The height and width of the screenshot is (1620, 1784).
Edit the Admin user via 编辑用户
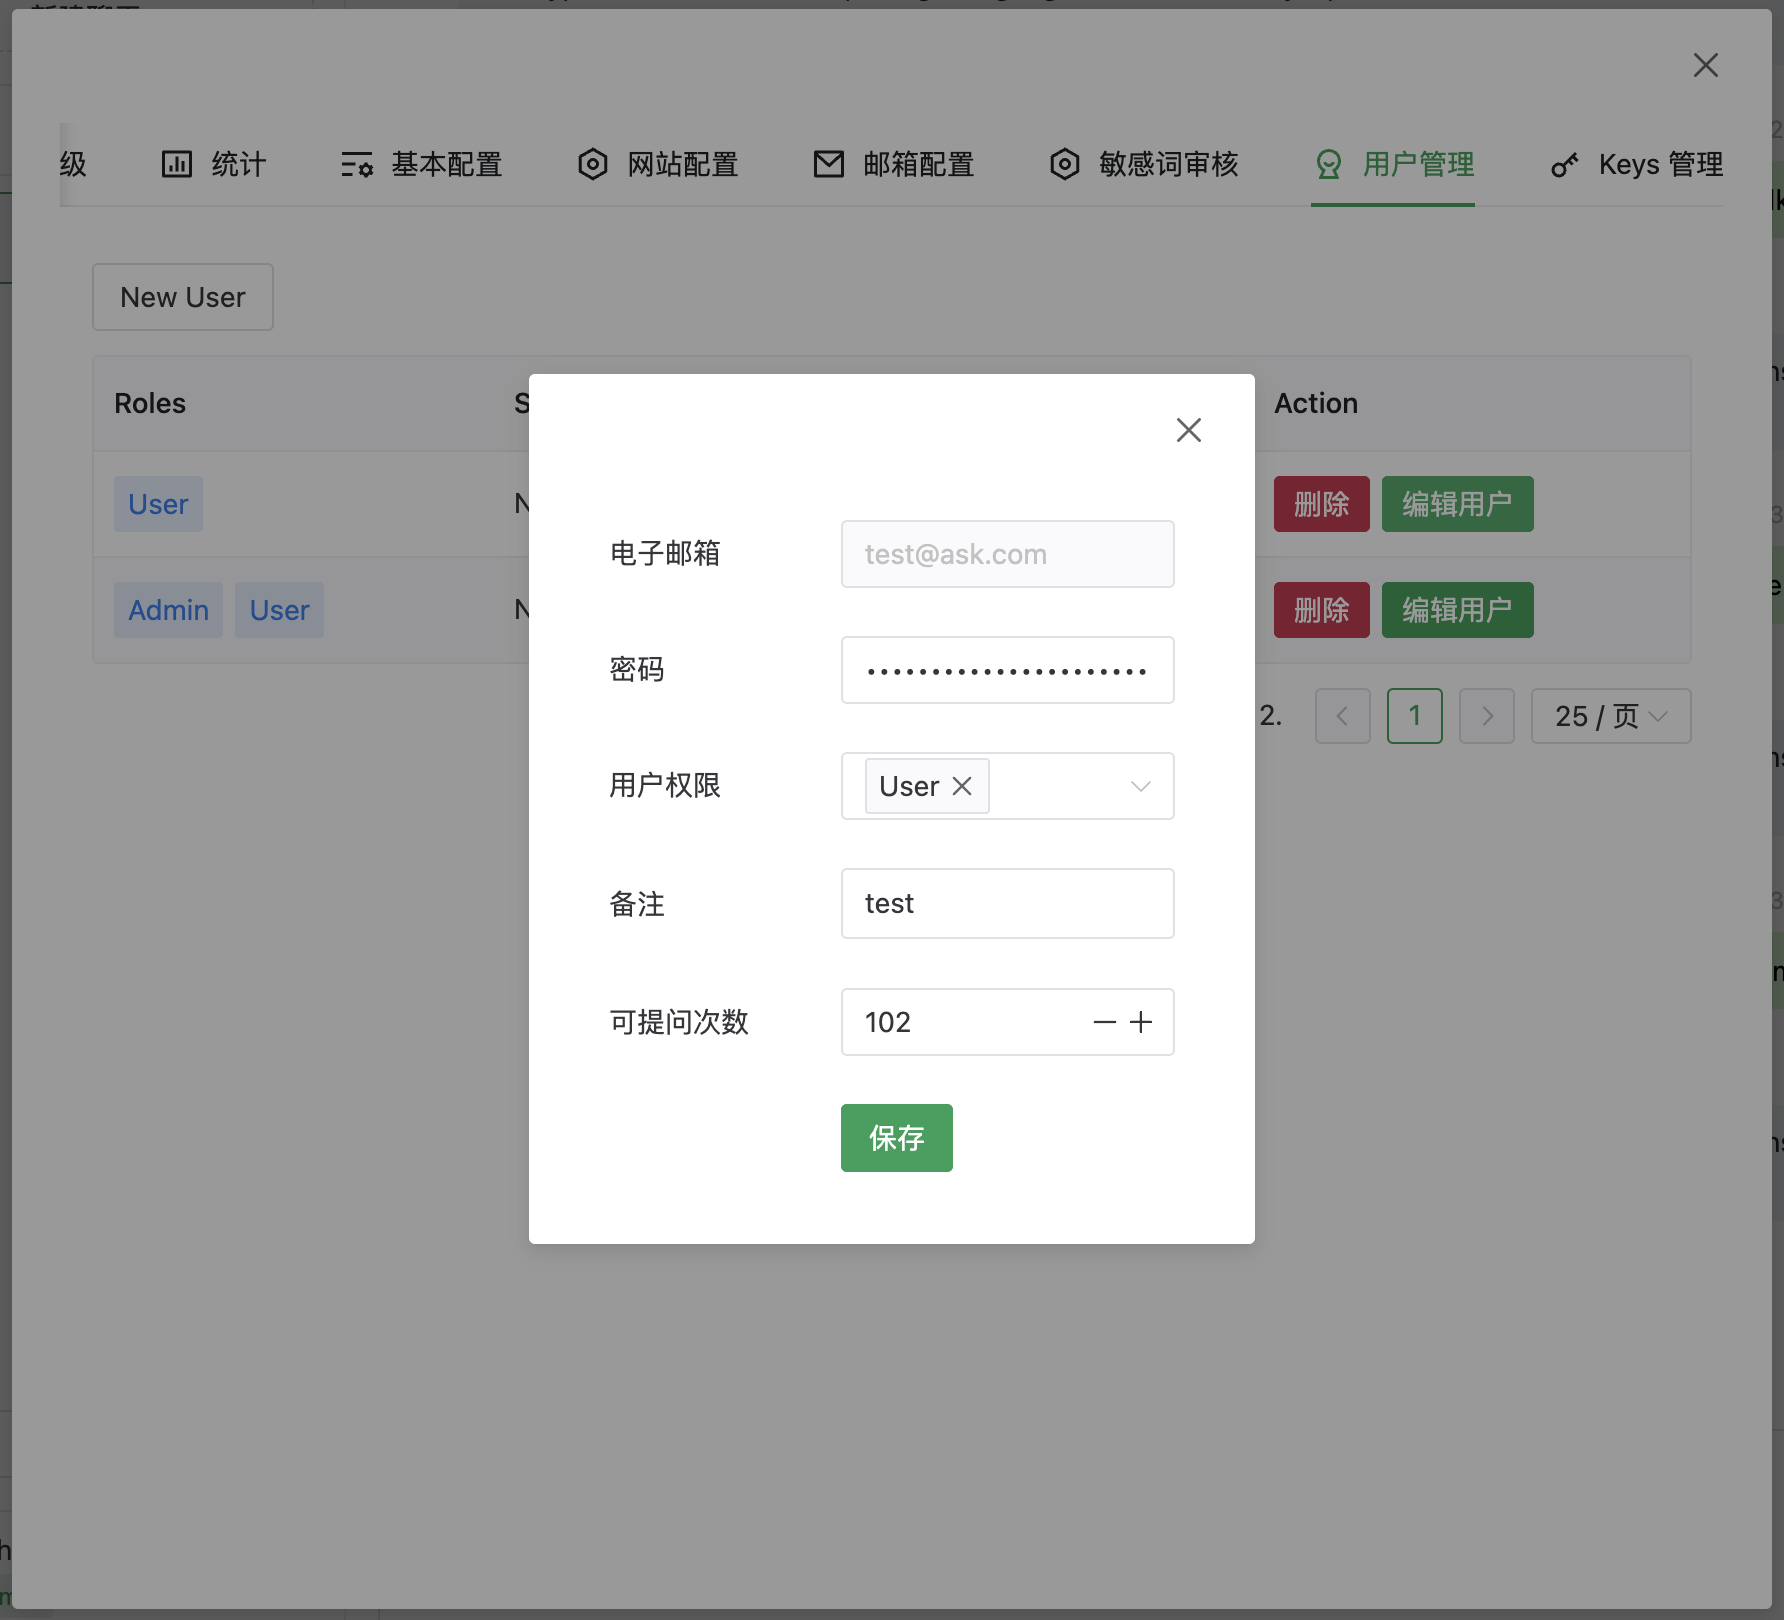pos(1457,610)
